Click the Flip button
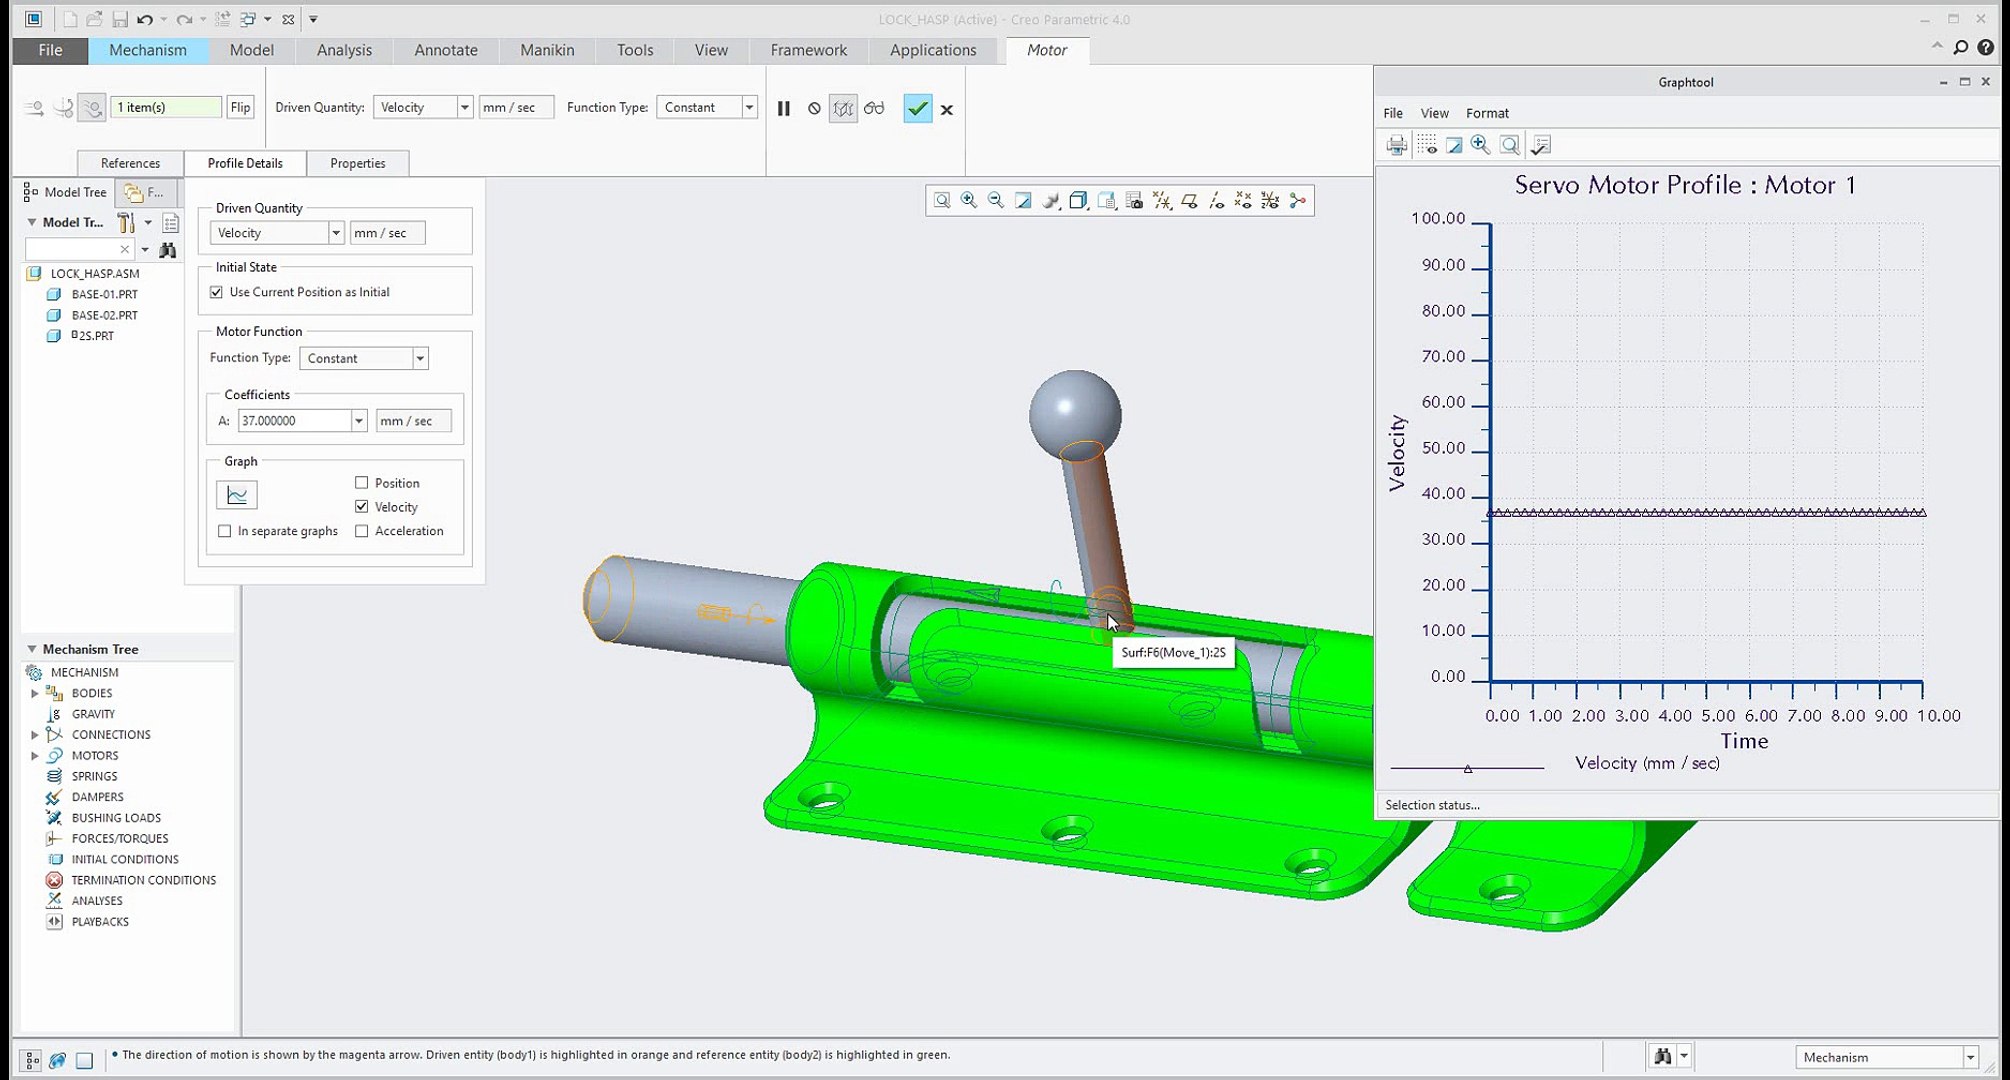This screenshot has width=2010, height=1080. (240, 107)
